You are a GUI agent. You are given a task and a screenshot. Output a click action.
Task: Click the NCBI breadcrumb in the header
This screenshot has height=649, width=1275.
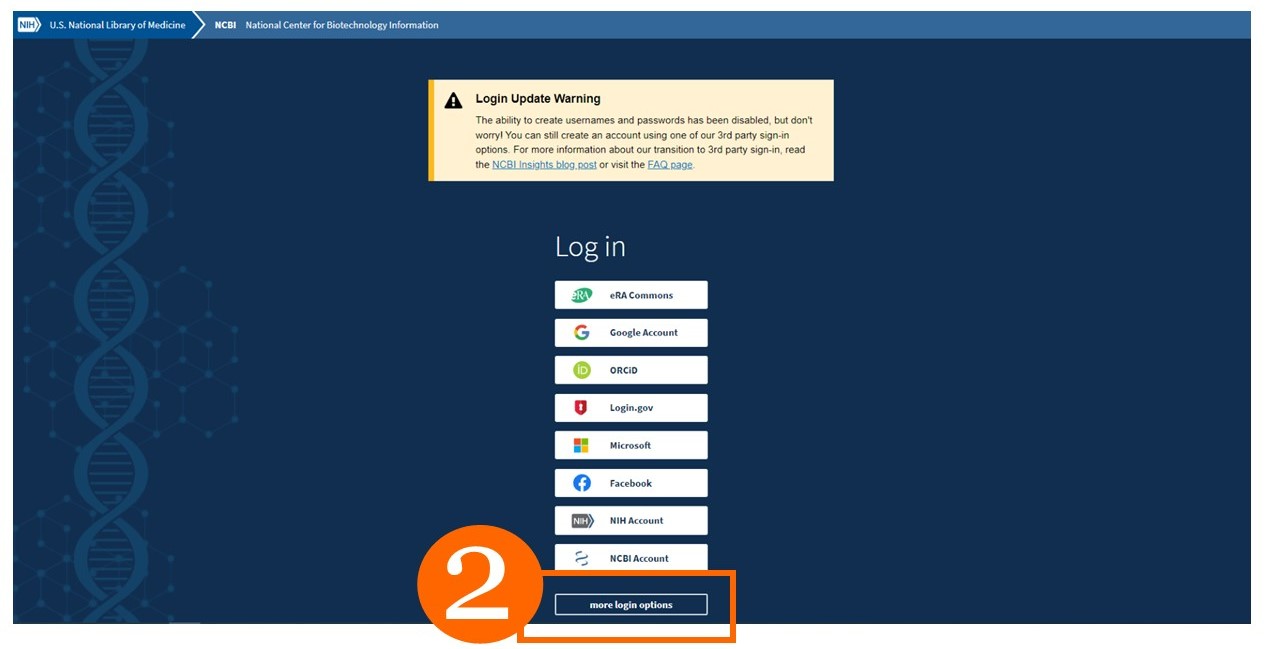pos(224,24)
